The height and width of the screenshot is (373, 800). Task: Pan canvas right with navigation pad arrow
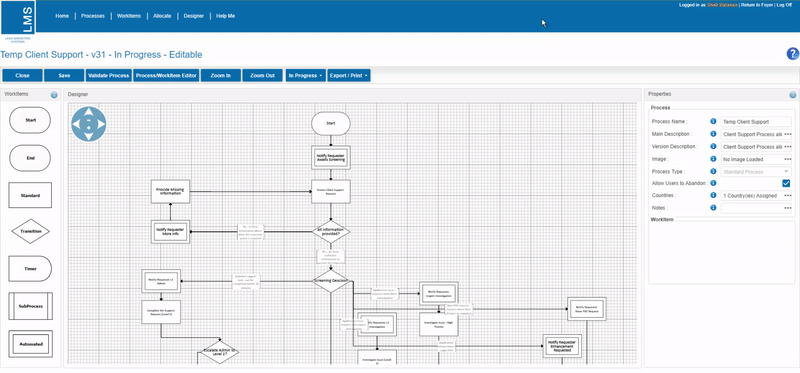[x=101, y=124]
